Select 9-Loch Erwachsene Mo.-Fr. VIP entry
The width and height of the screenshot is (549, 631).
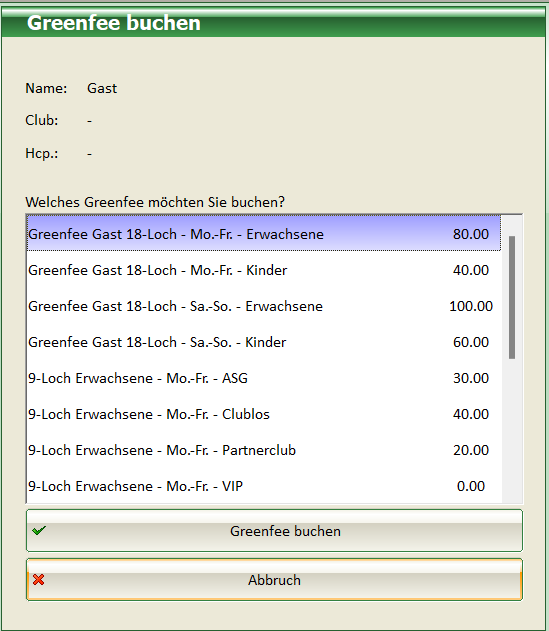tap(264, 486)
